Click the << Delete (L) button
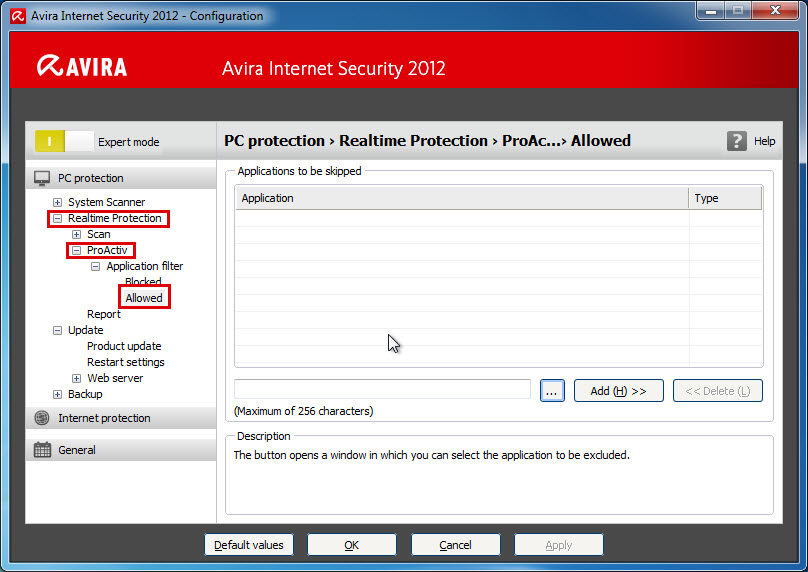This screenshot has height=572, width=808. [x=717, y=391]
